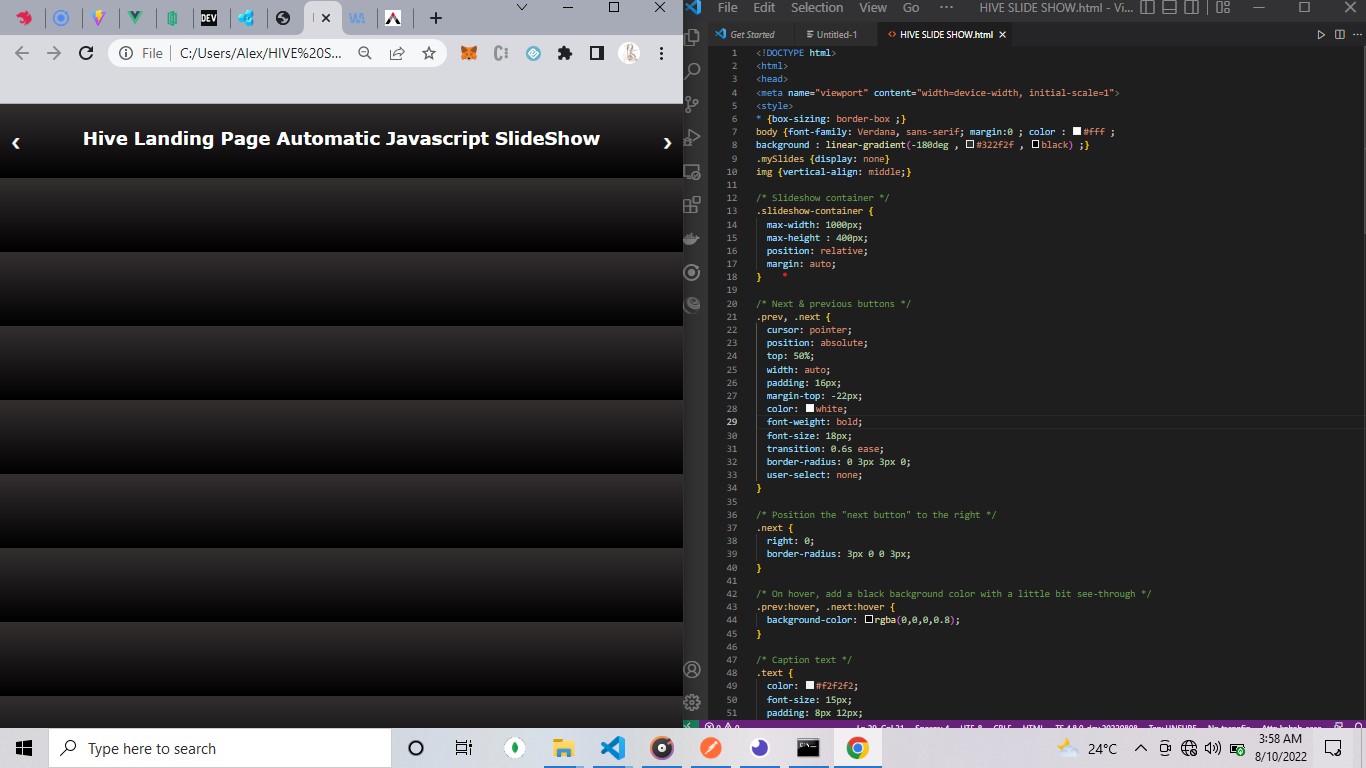Open Windows Start menu
The image size is (1366, 768).
point(24,748)
